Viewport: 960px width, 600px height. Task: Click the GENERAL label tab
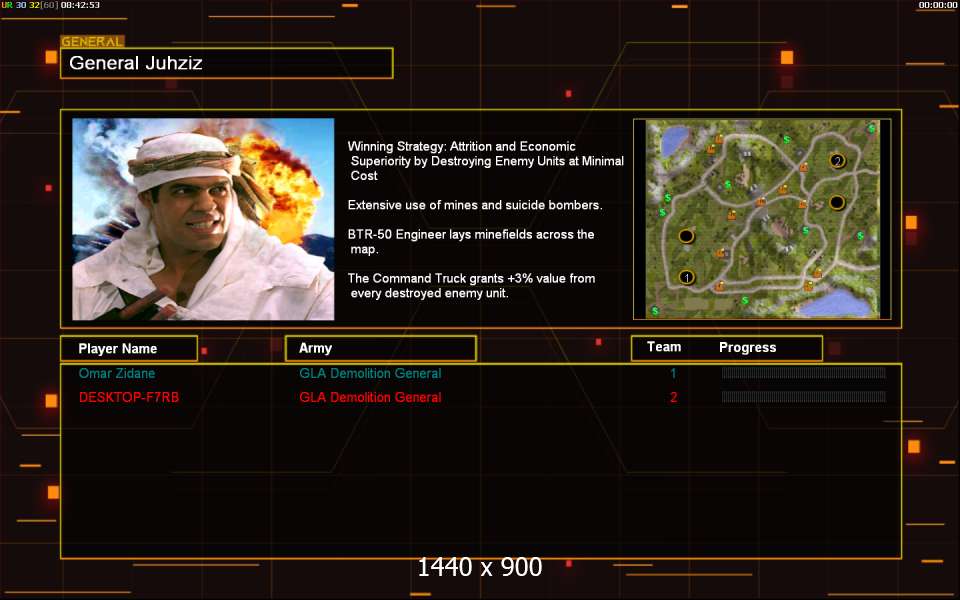click(x=92, y=42)
